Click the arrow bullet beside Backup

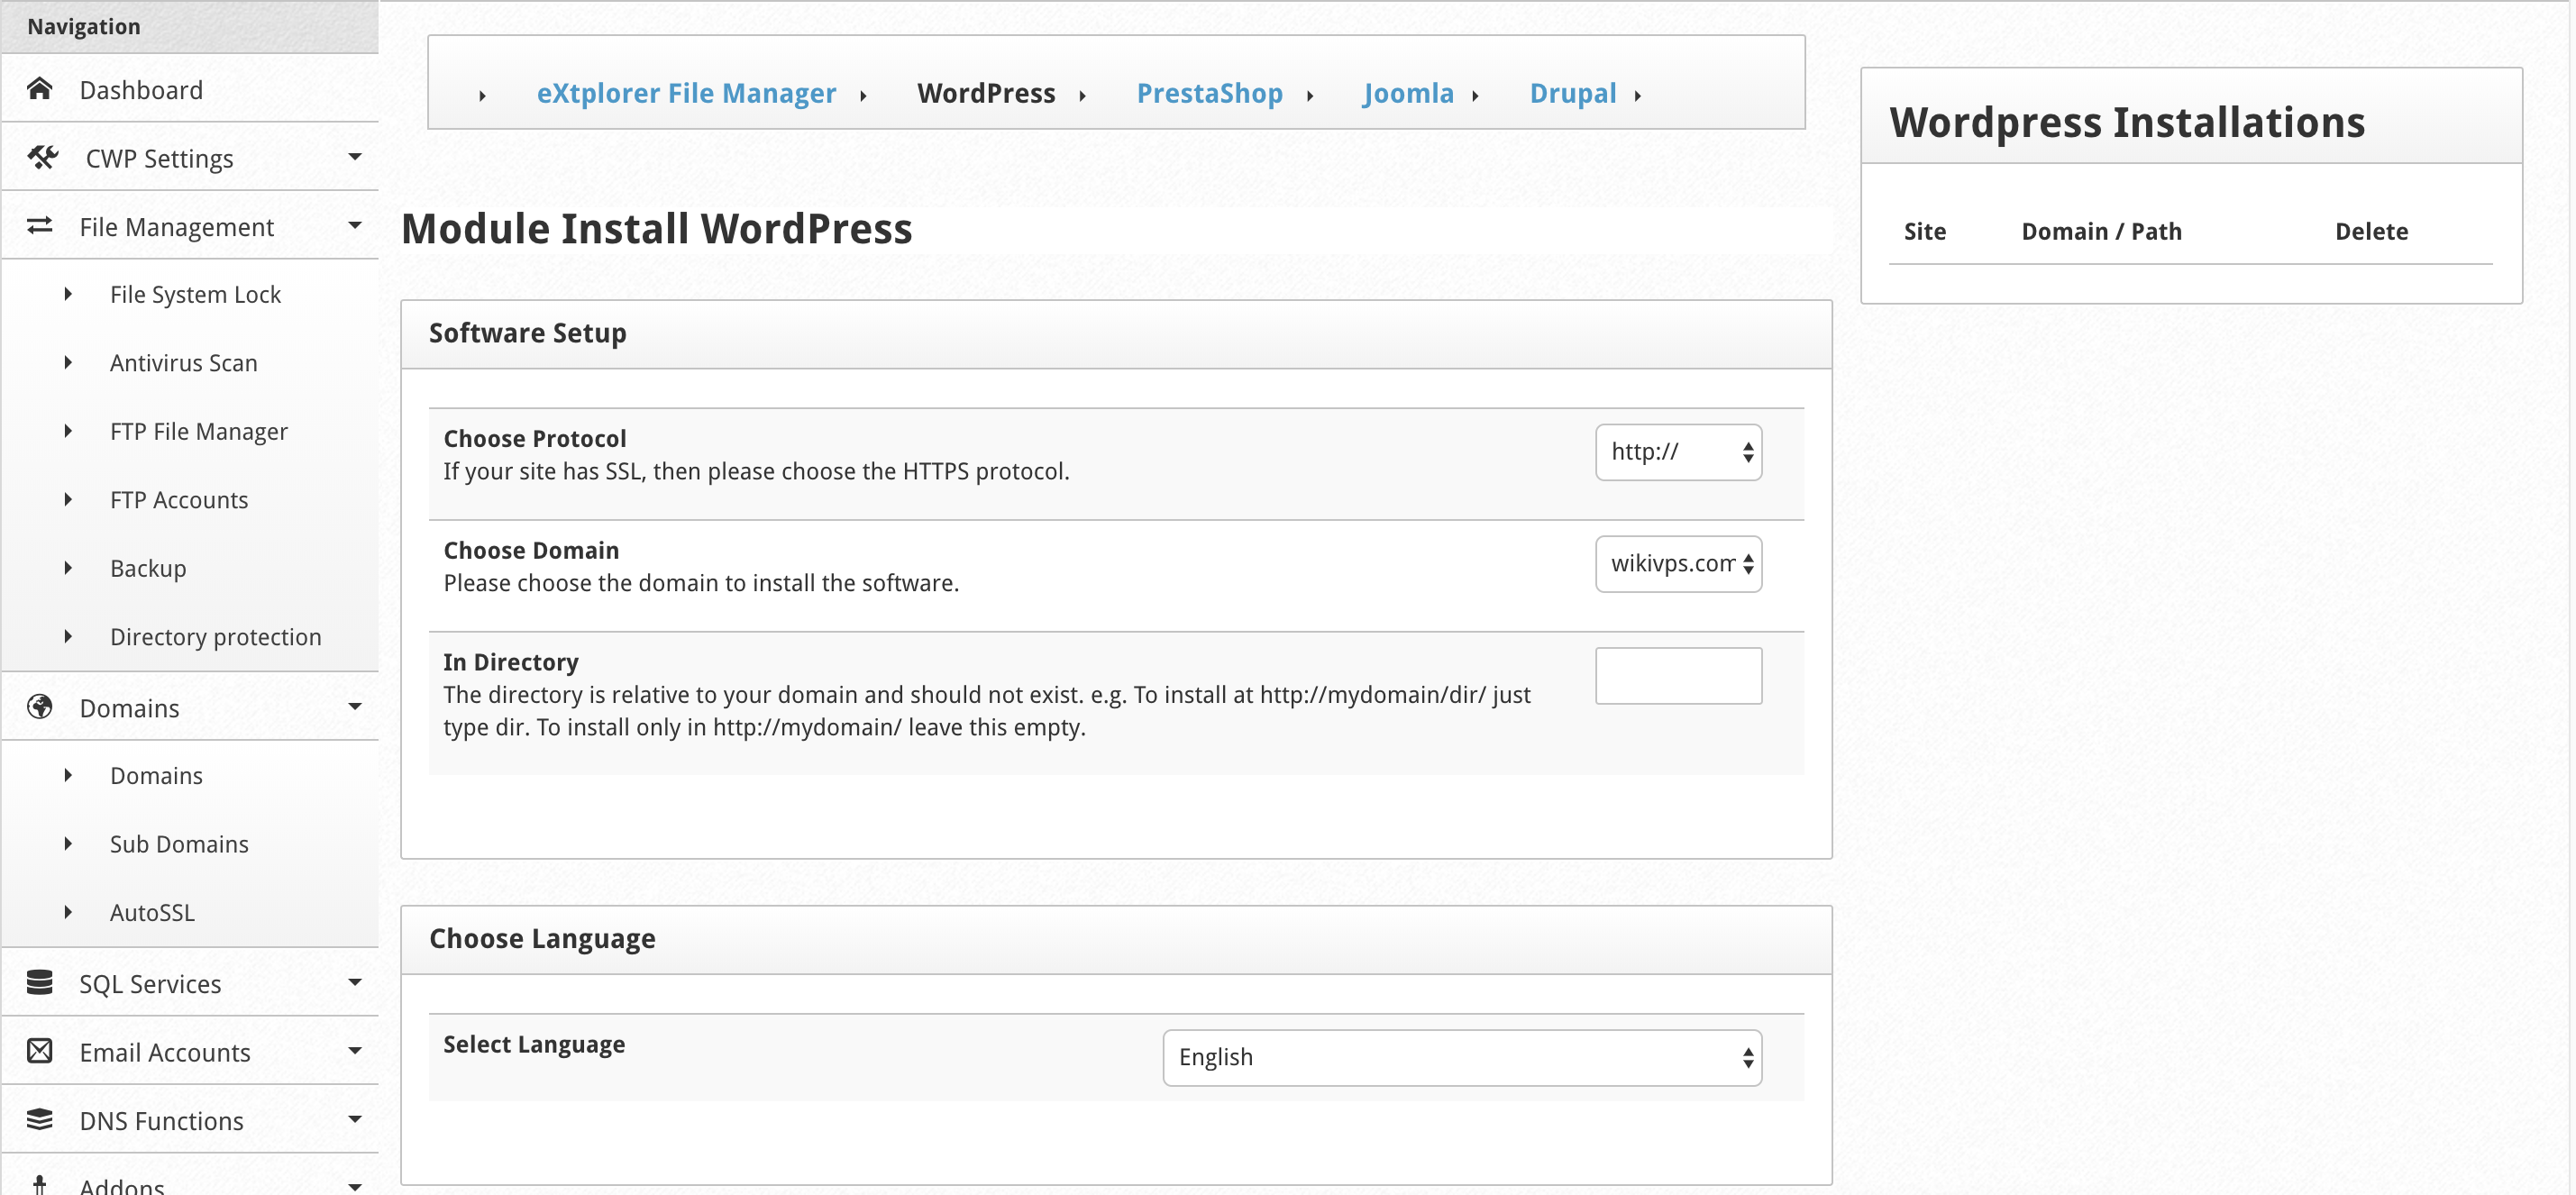(68, 568)
